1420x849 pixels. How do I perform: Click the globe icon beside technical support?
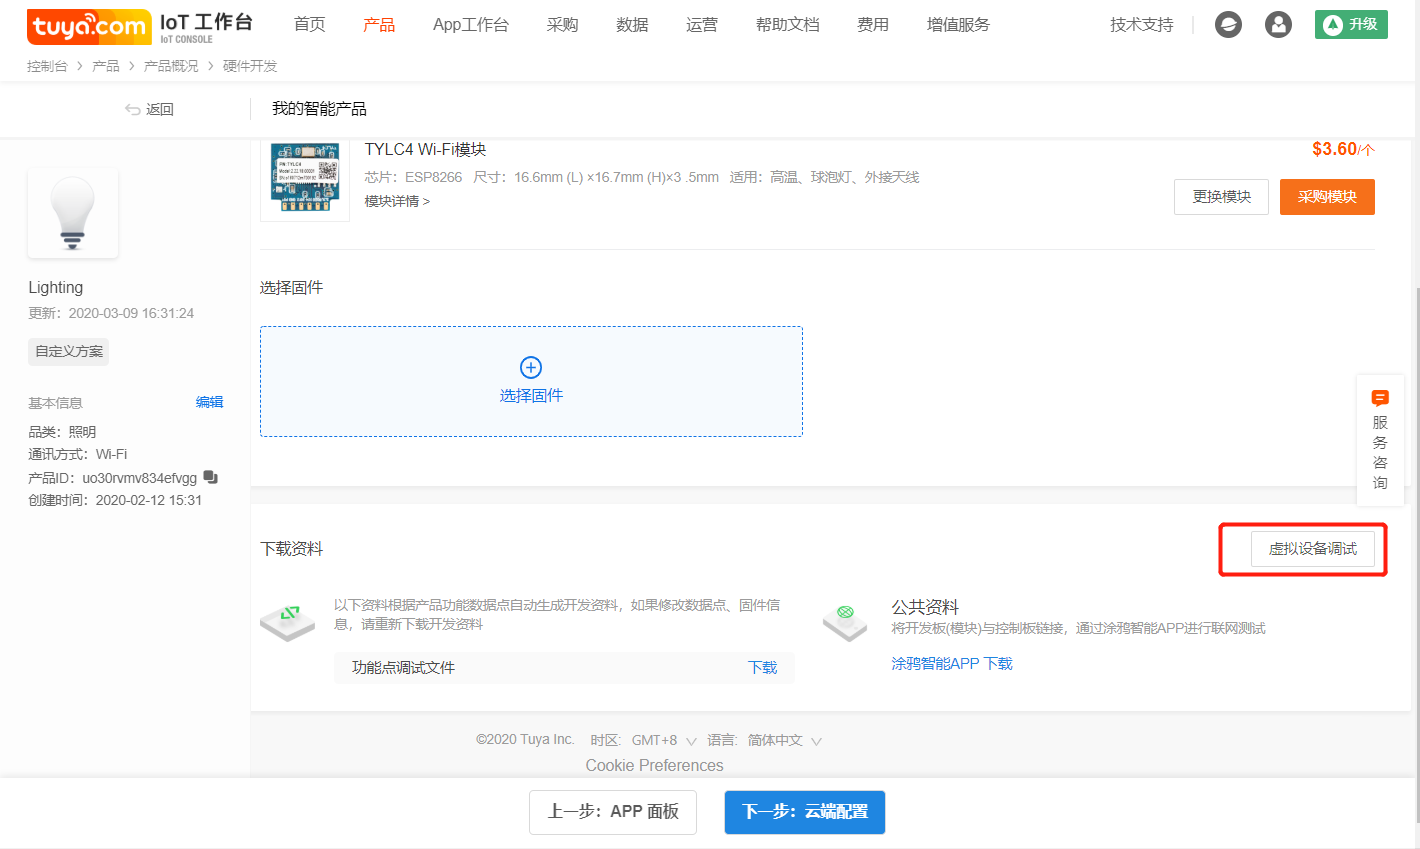tap(1228, 25)
